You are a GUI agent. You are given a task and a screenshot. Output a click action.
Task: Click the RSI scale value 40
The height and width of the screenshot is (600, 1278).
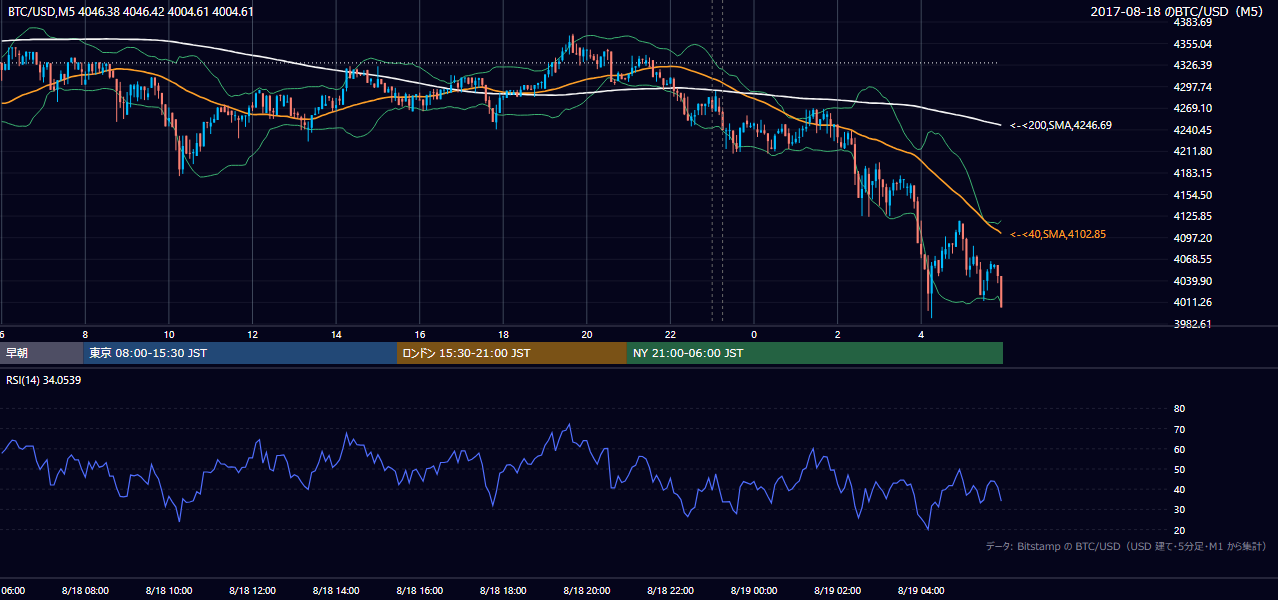[1179, 489]
